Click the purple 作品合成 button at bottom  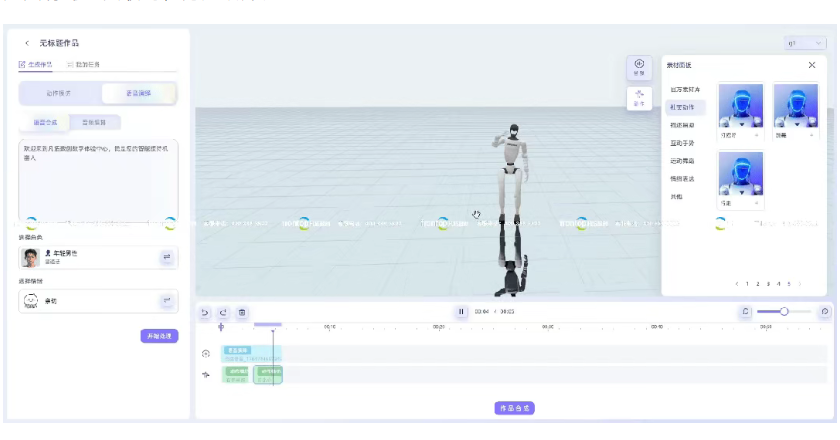[x=515, y=408]
